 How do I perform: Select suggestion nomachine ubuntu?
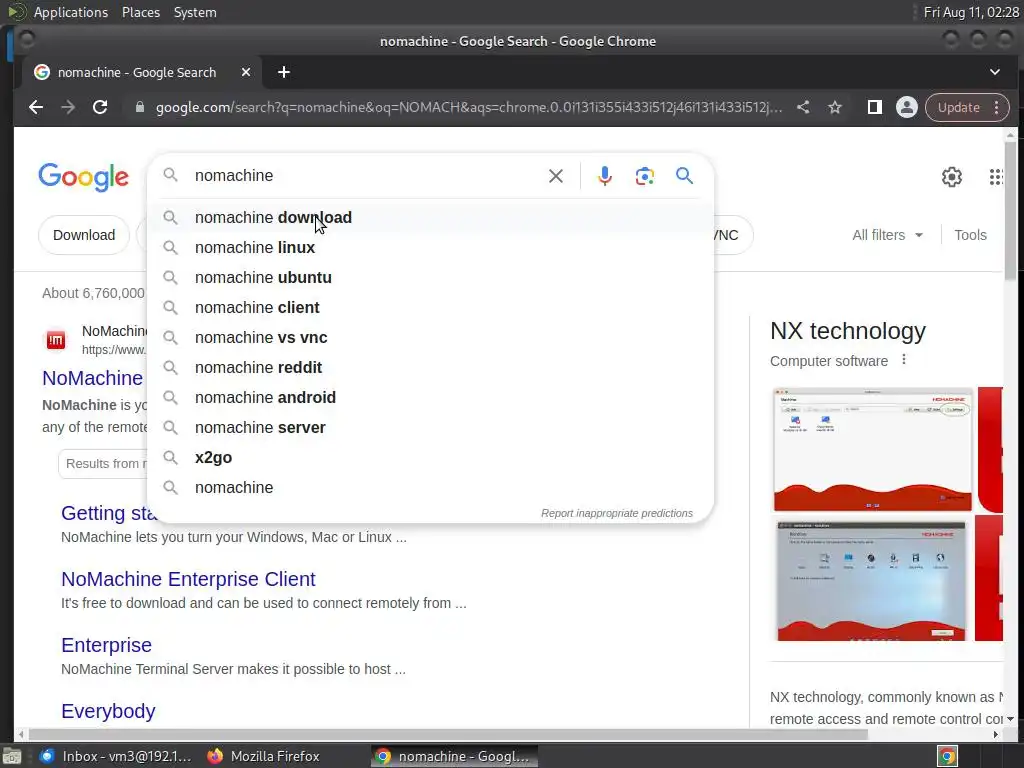click(431, 278)
